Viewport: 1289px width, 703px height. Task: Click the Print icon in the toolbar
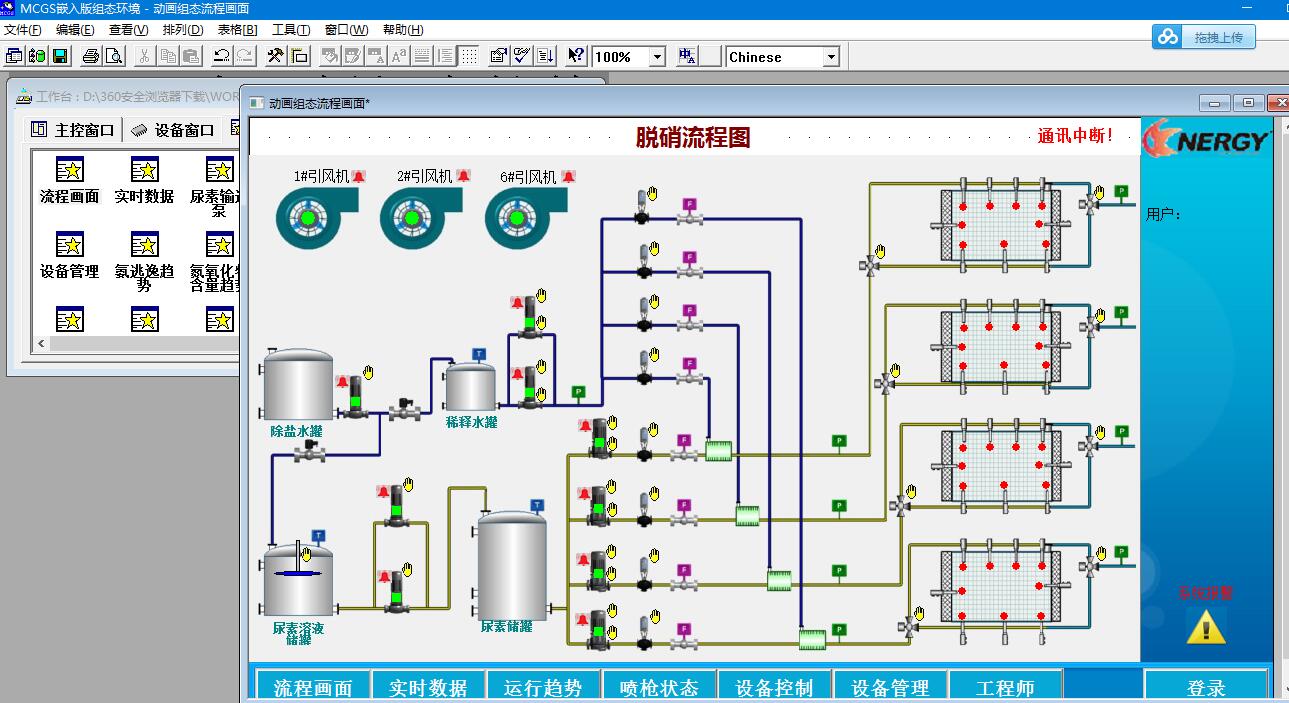tap(91, 56)
